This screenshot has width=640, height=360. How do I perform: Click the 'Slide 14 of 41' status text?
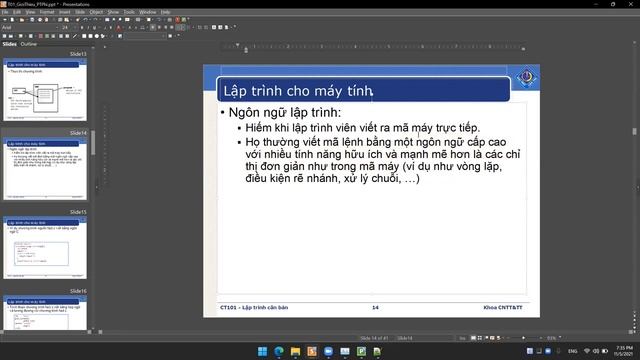(x=375, y=338)
